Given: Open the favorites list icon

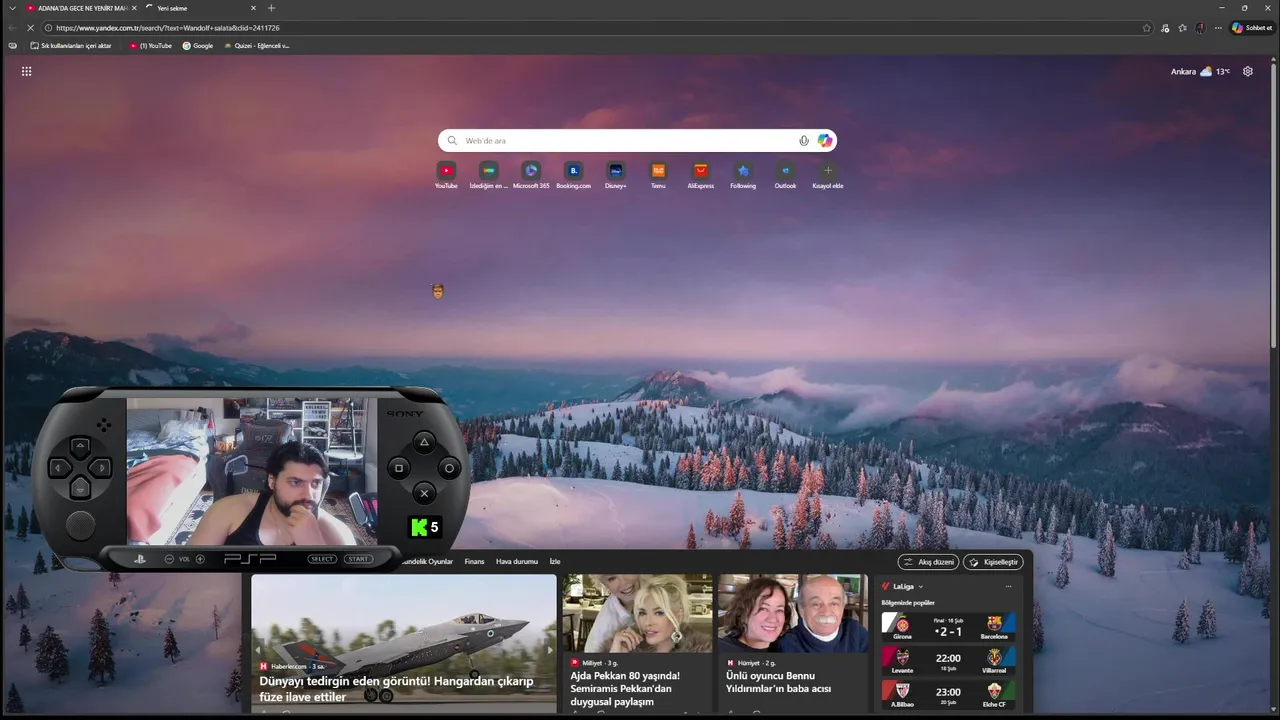Looking at the screenshot, I should [1183, 28].
